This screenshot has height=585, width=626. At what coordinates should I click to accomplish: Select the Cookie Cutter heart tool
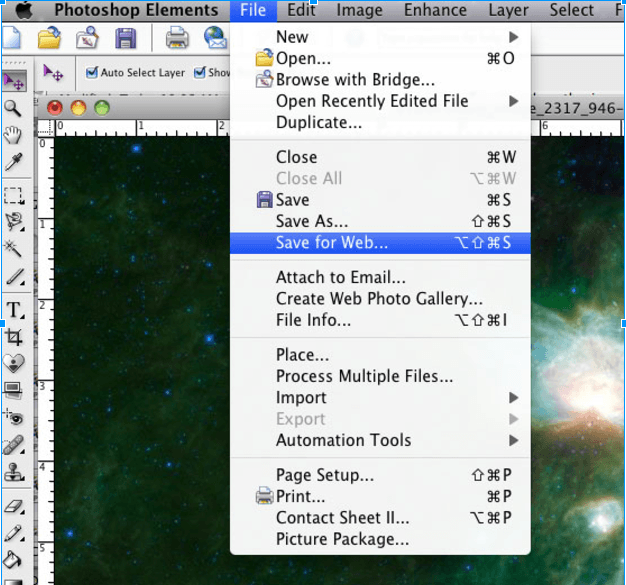(x=14, y=363)
